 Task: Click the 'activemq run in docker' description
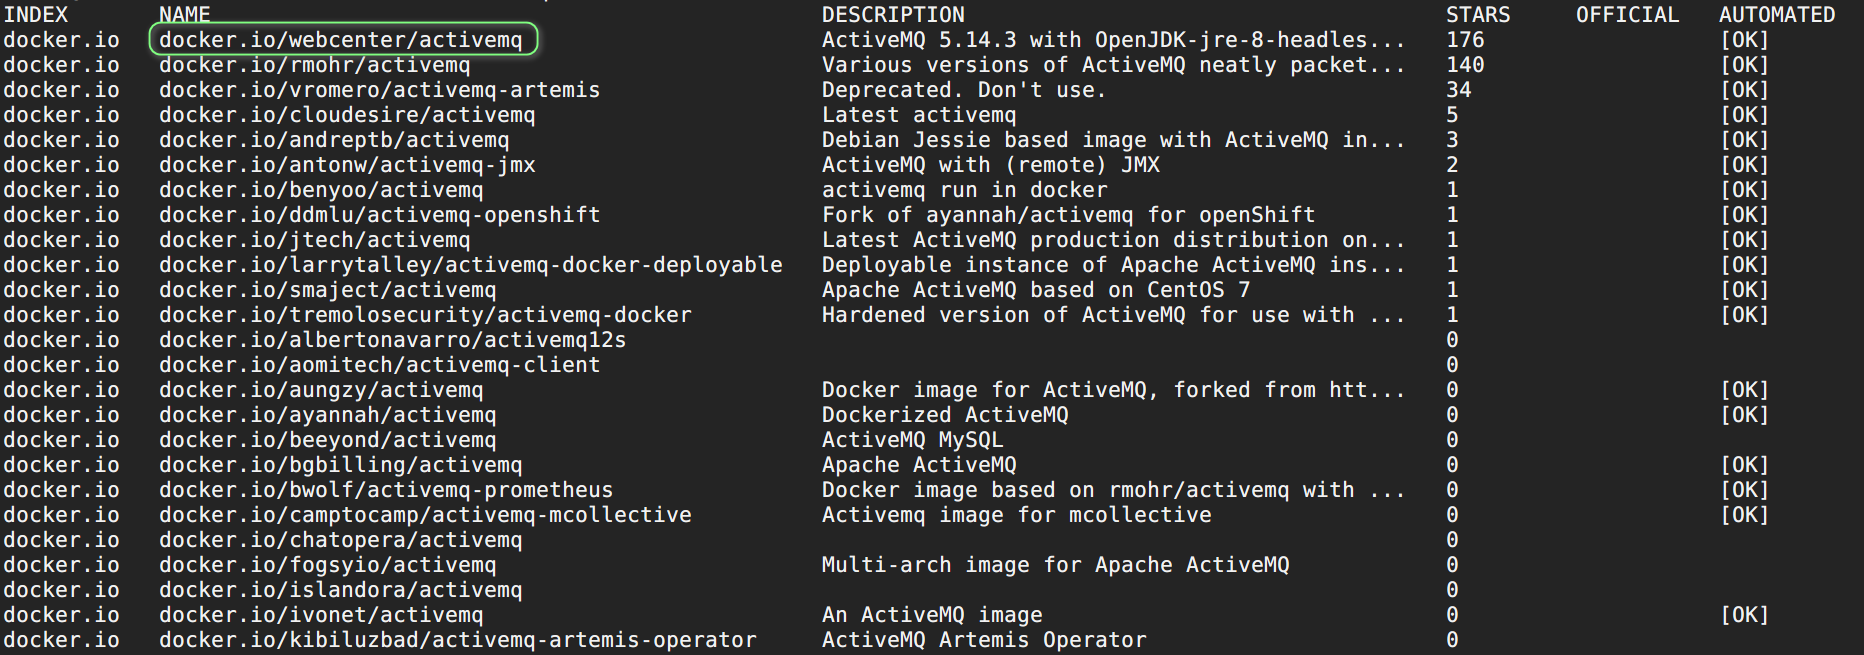pyautogui.click(x=965, y=190)
